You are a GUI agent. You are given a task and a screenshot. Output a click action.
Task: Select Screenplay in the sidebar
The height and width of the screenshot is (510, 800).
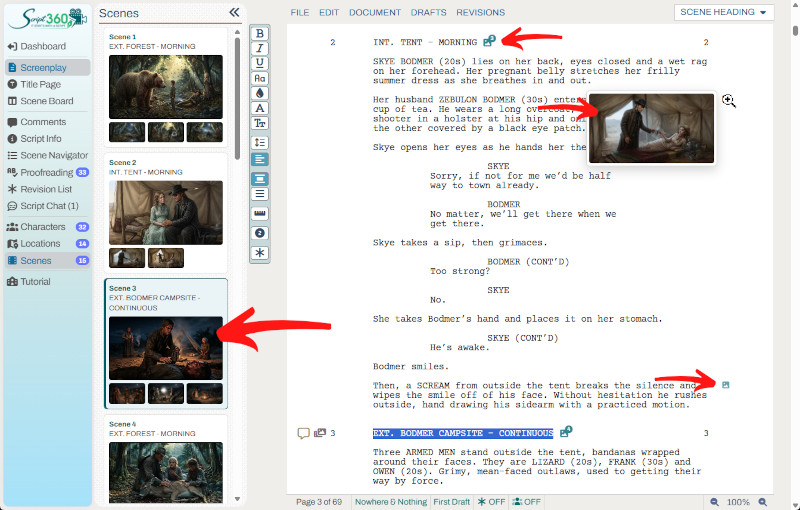click(48, 67)
